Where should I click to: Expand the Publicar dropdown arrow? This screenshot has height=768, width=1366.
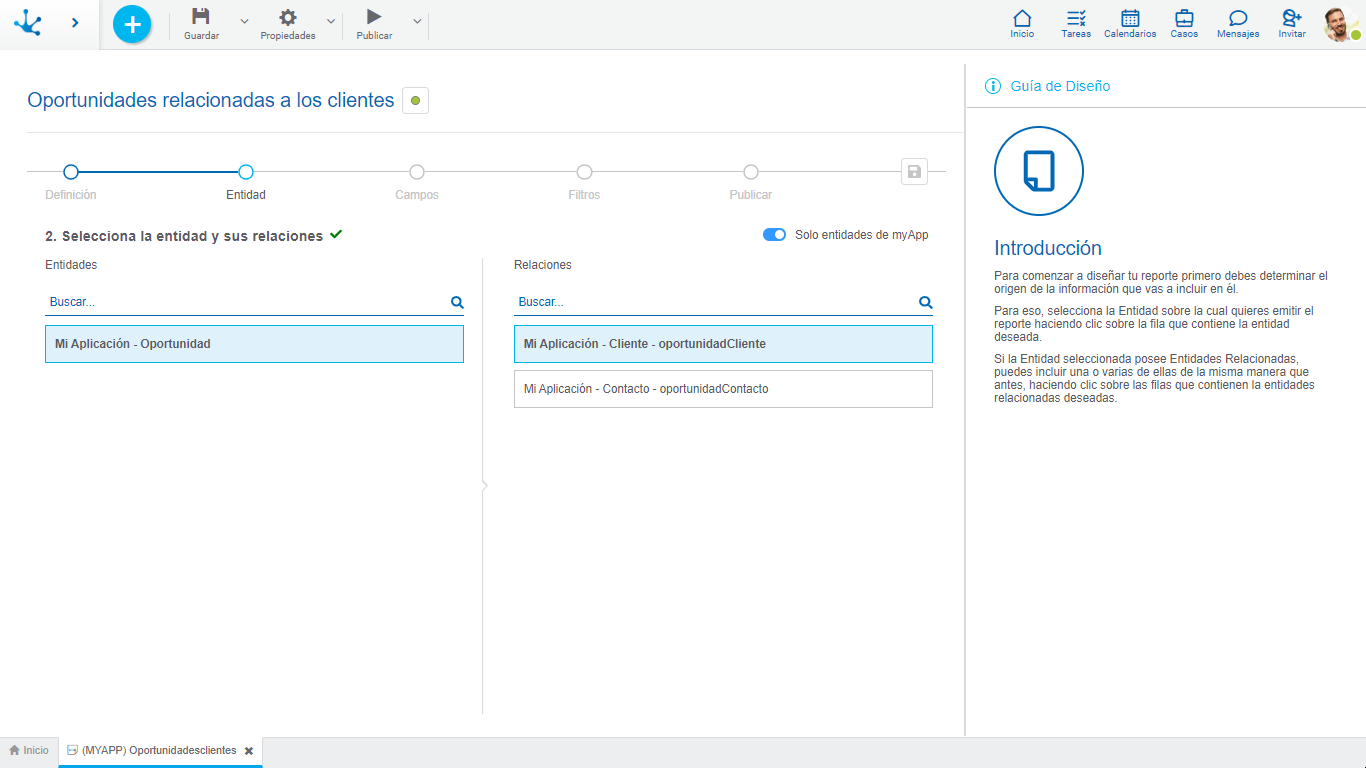(417, 21)
